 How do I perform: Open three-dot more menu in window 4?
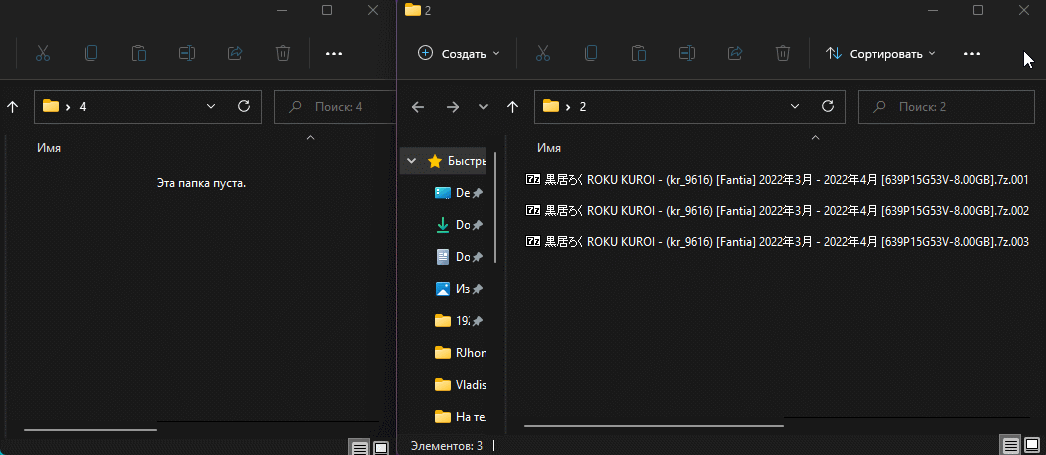click(x=334, y=53)
